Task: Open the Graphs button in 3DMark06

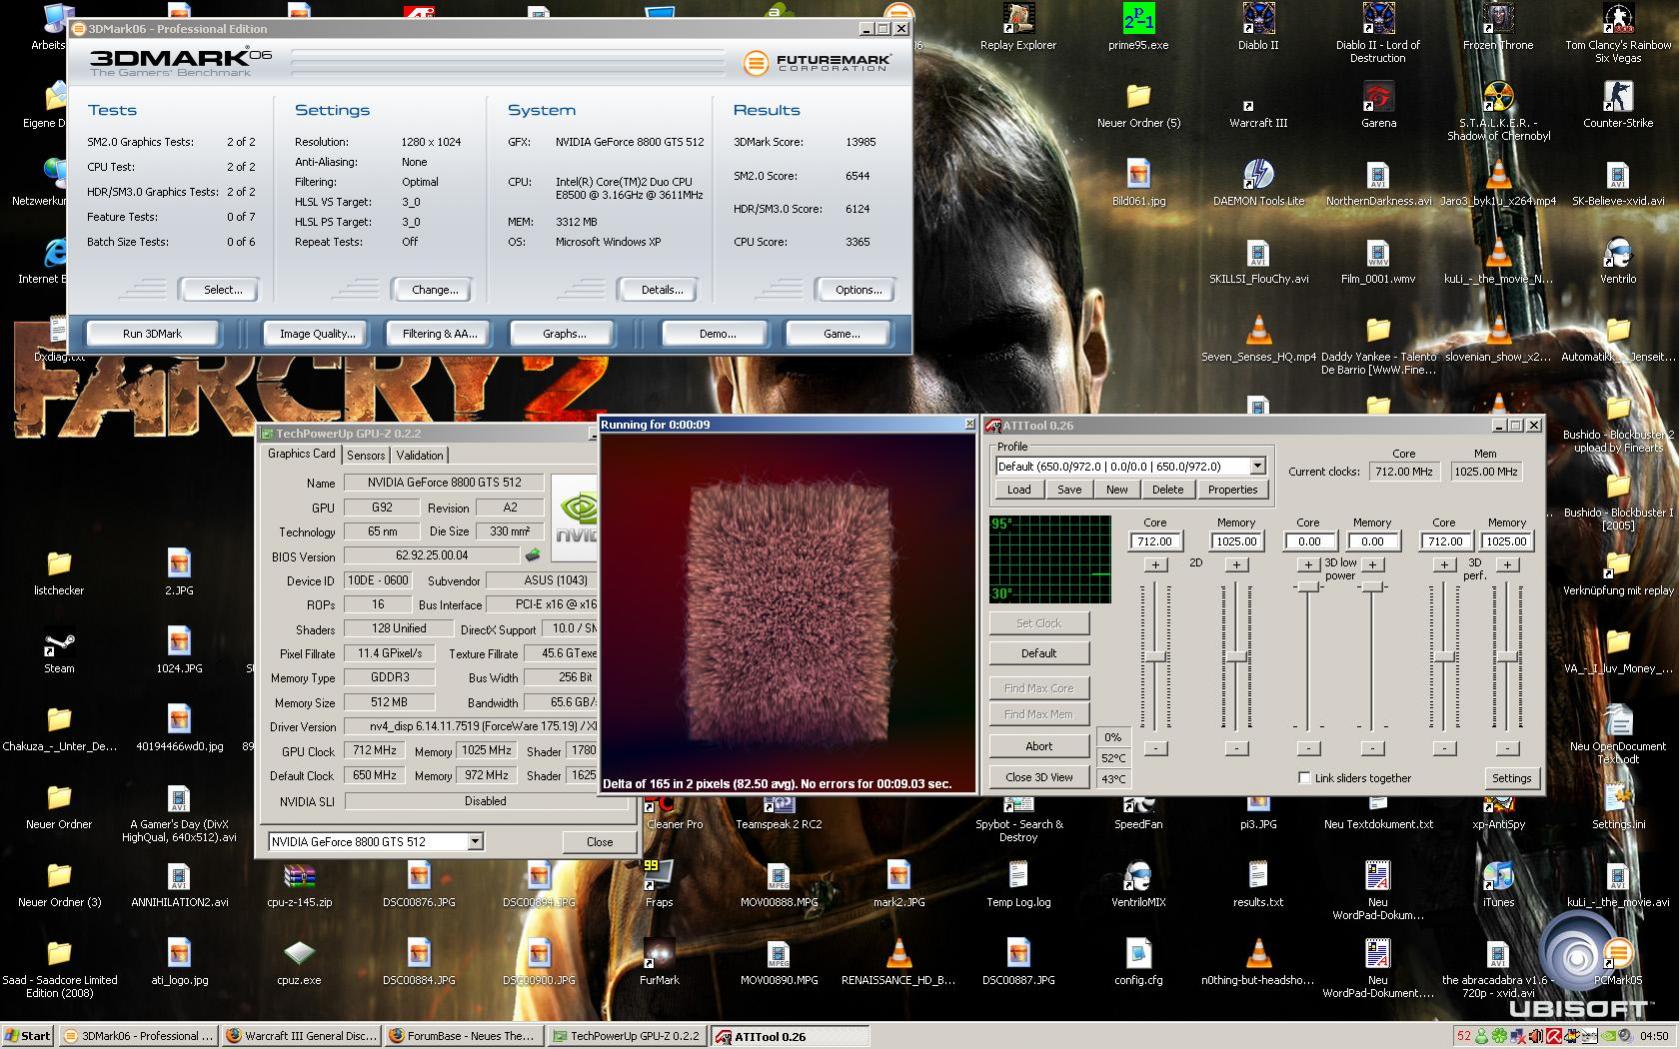Action: point(564,334)
